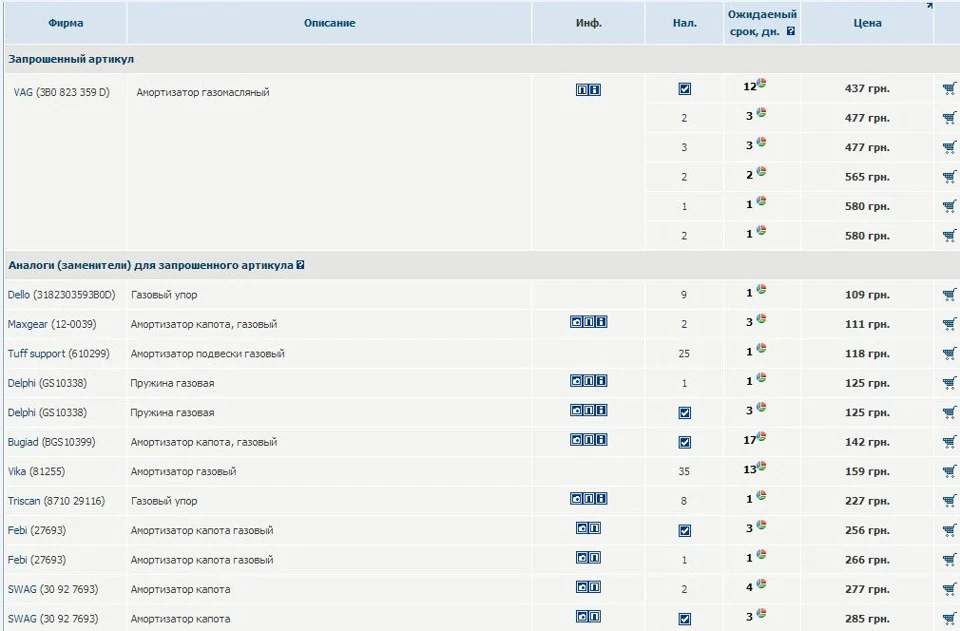Screen dimensions: 960x631
Task: Add Tuff support (610299) to cart
Action: click(949, 354)
